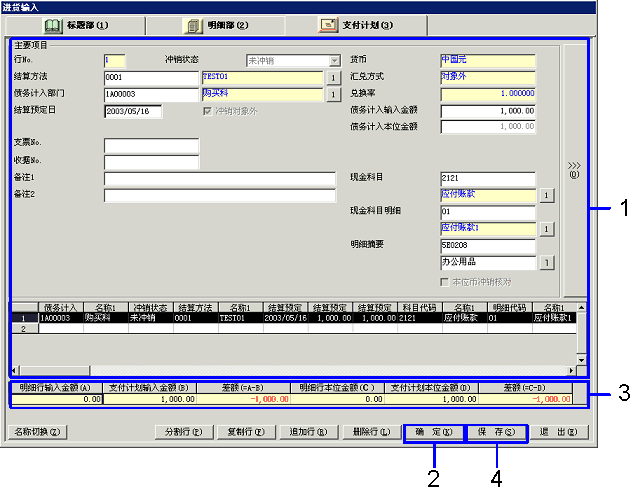Open 冲销状态 dropdown
The width and height of the screenshot is (631, 495).
click(334, 61)
